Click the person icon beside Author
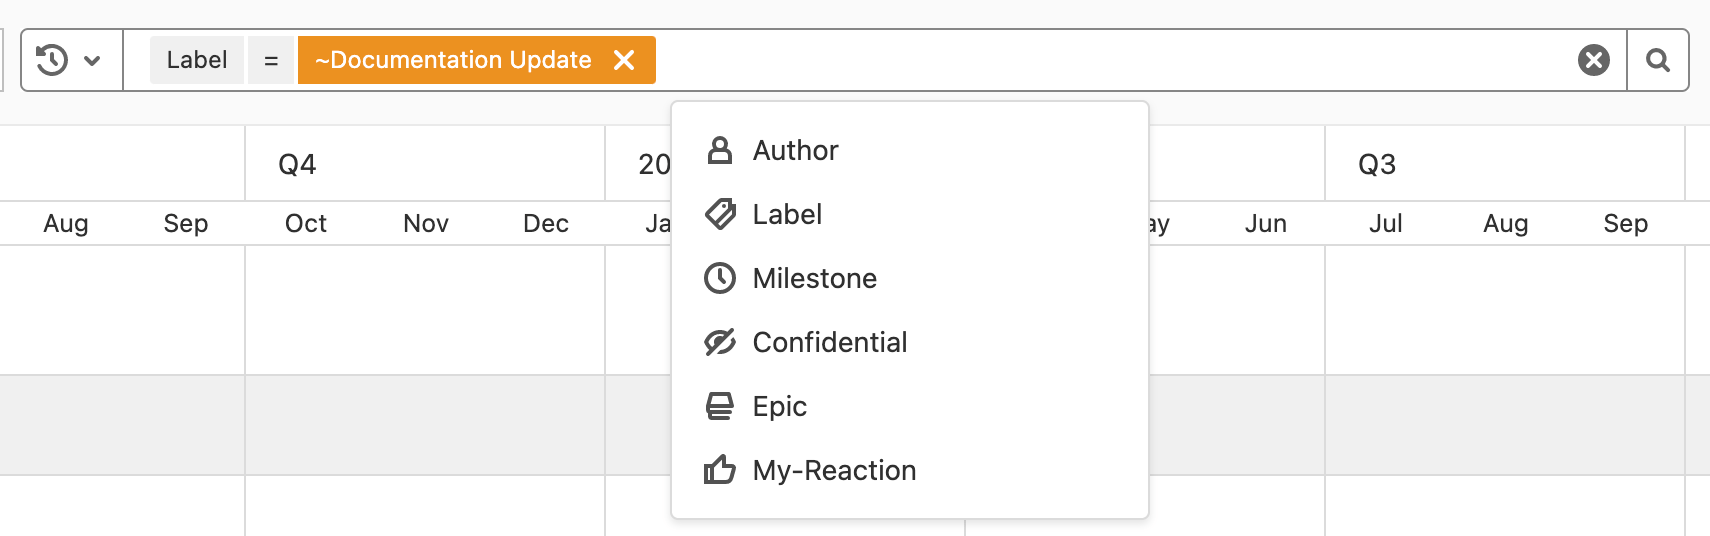The width and height of the screenshot is (1710, 536). coord(719,150)
